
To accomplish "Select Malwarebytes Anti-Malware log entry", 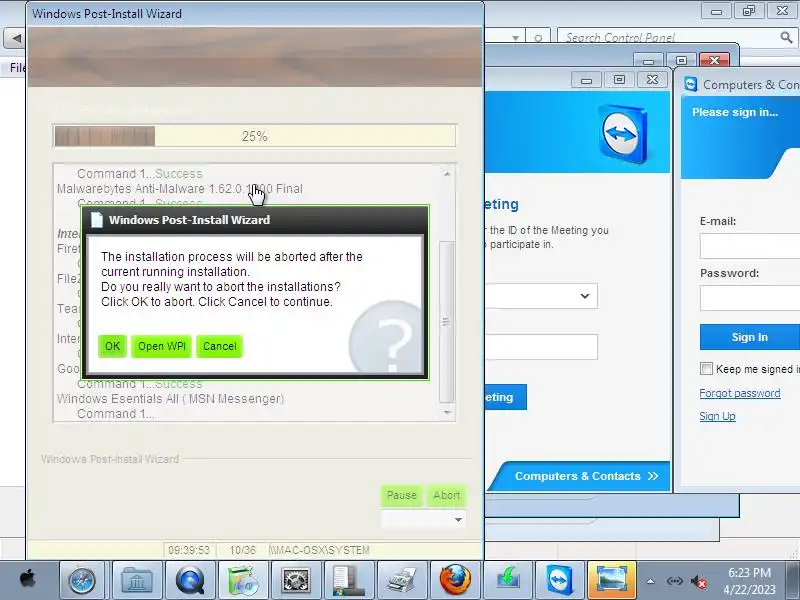I will click(x=180, y=189).
